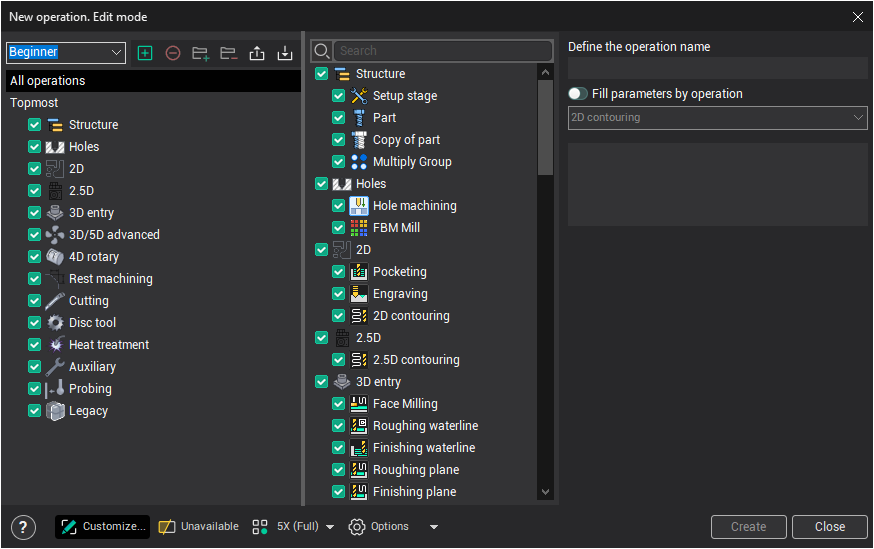Click the remove folder icon
The image size is (874, 549).
tap(229, 53)
